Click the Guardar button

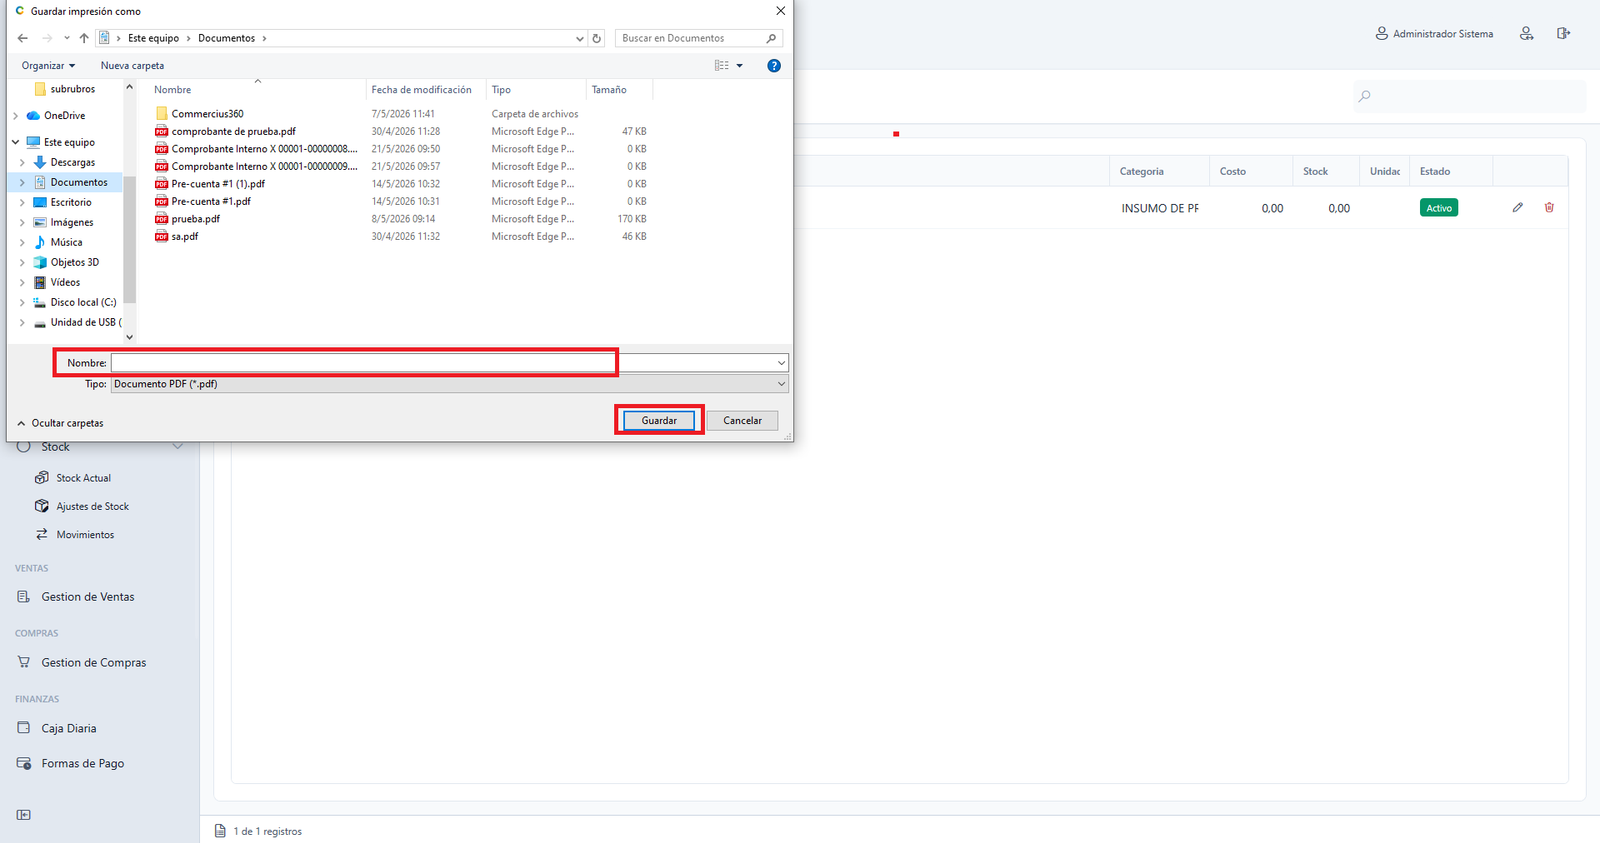pos(659,420)
